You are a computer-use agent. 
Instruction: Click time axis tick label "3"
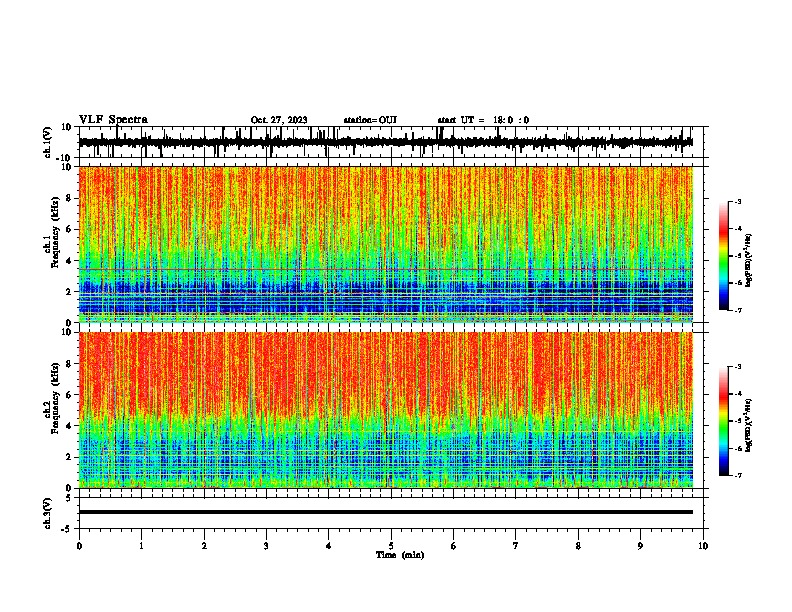click(266, 546)
